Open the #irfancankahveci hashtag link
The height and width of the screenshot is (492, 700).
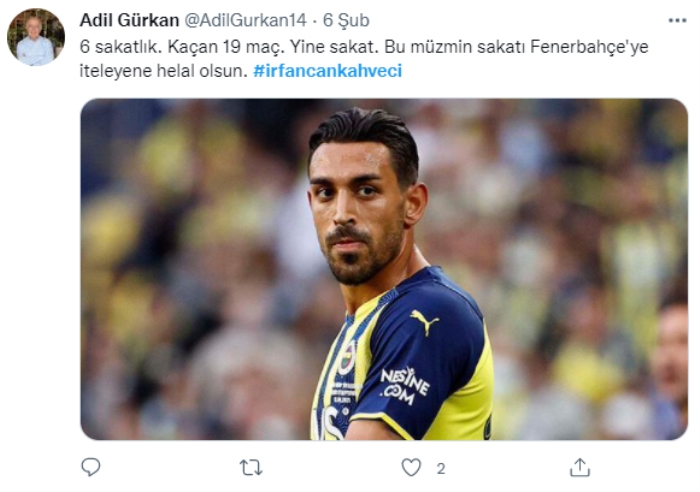328,71
